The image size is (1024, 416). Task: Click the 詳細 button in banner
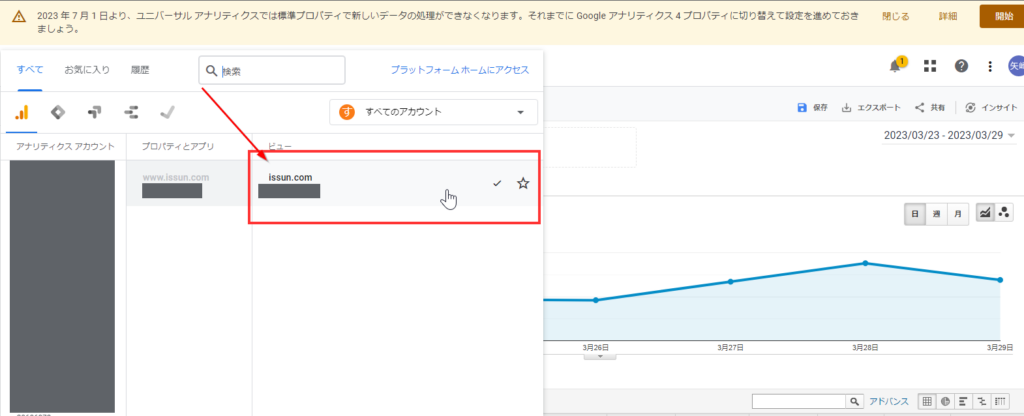948,16
